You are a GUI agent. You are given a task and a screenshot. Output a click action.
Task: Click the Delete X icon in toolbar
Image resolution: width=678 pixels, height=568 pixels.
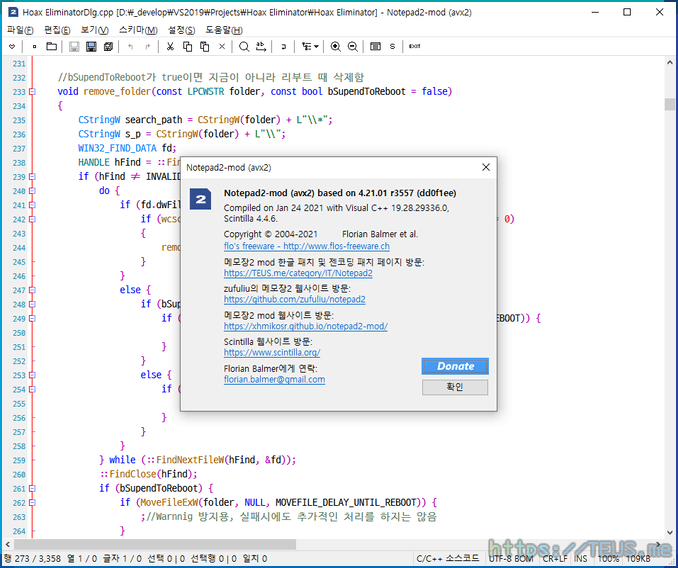coord(222,46)
